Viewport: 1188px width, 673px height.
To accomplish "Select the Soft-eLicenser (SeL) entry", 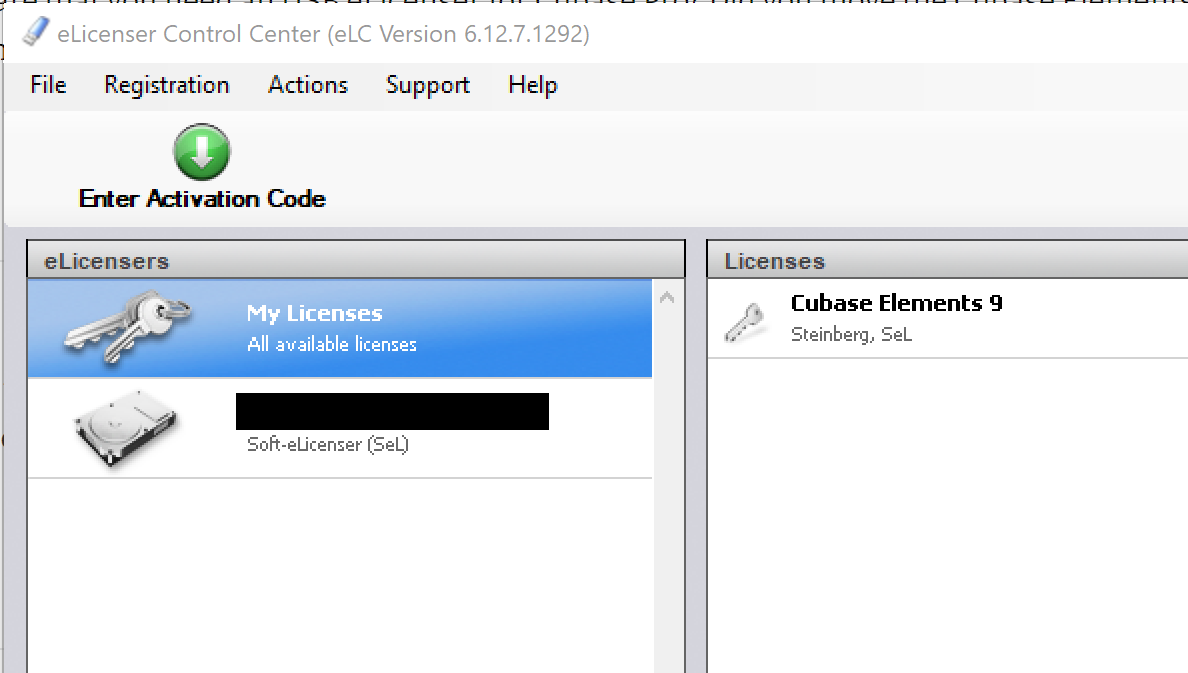I will point(339,428).
